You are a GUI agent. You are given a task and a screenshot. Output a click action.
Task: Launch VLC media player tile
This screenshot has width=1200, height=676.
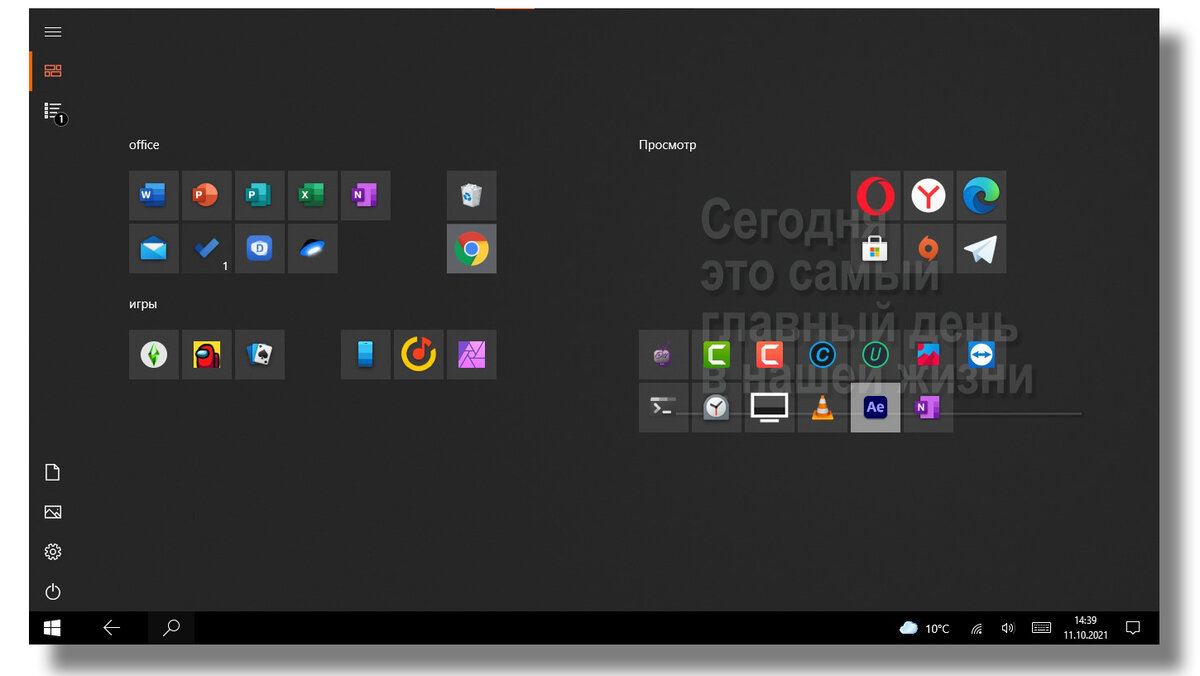click(x=823, y=407)
